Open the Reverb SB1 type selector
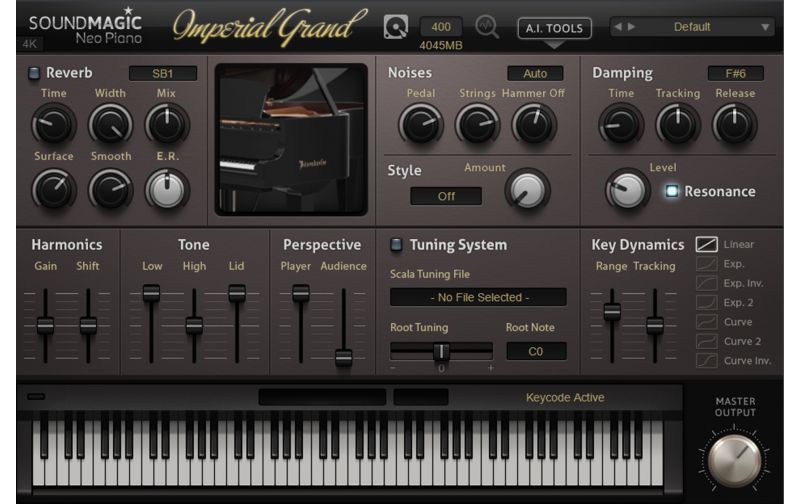Image resolution: width=800 pixels, height=504 pixels. 163,73
